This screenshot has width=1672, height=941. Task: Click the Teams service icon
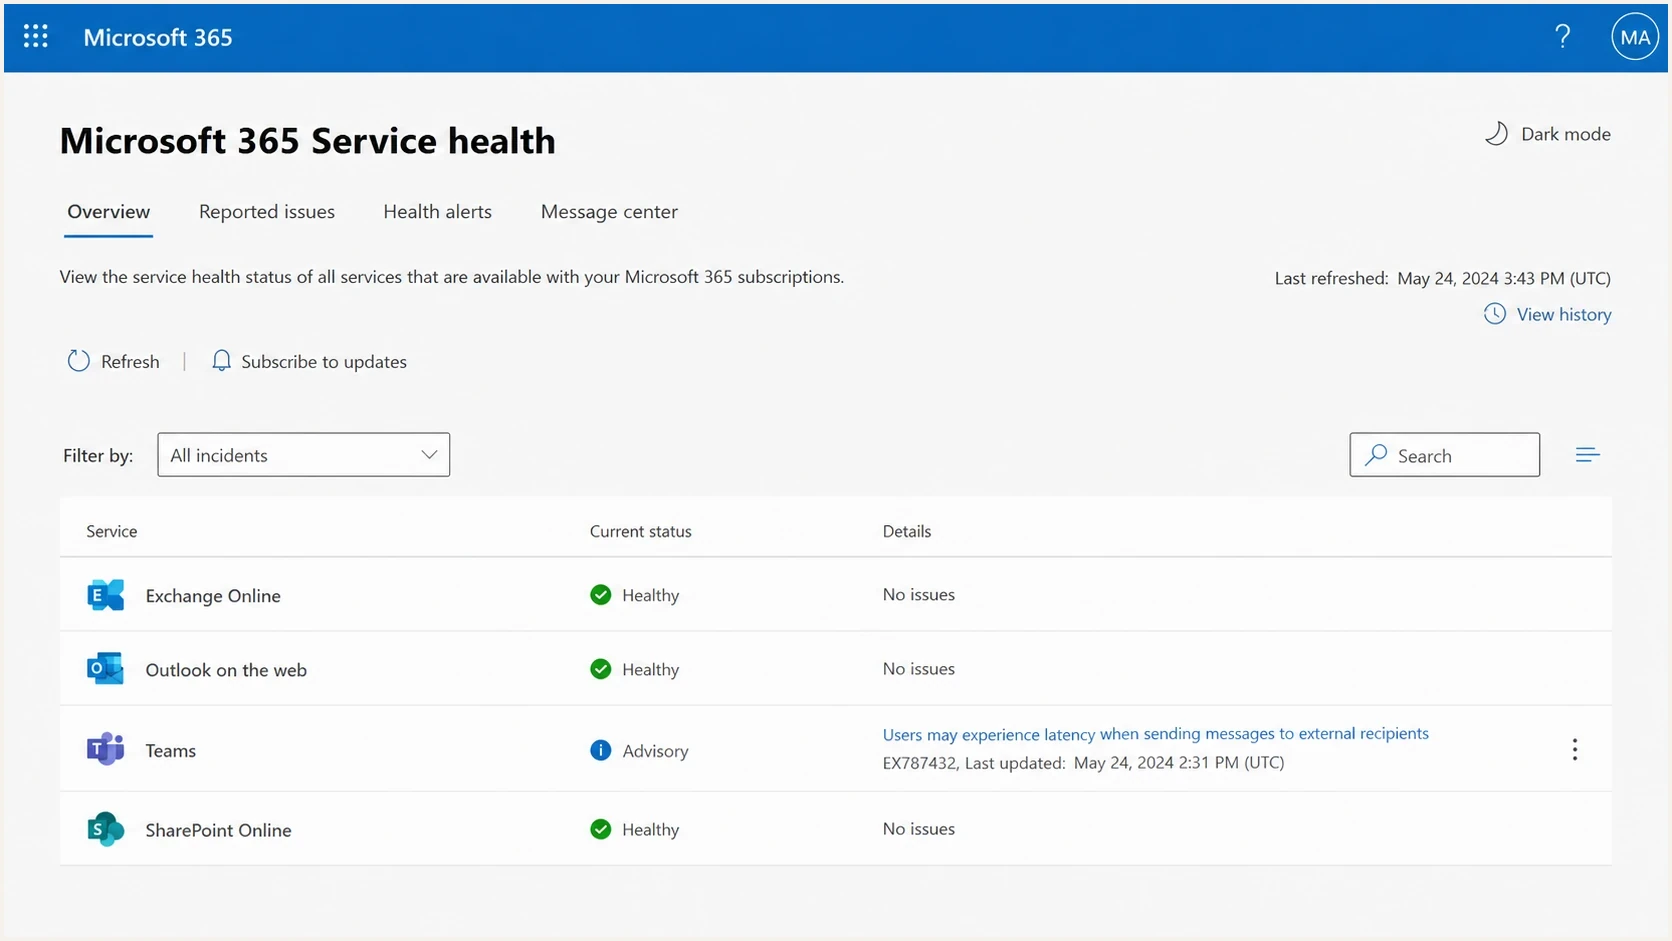[105, 749]
